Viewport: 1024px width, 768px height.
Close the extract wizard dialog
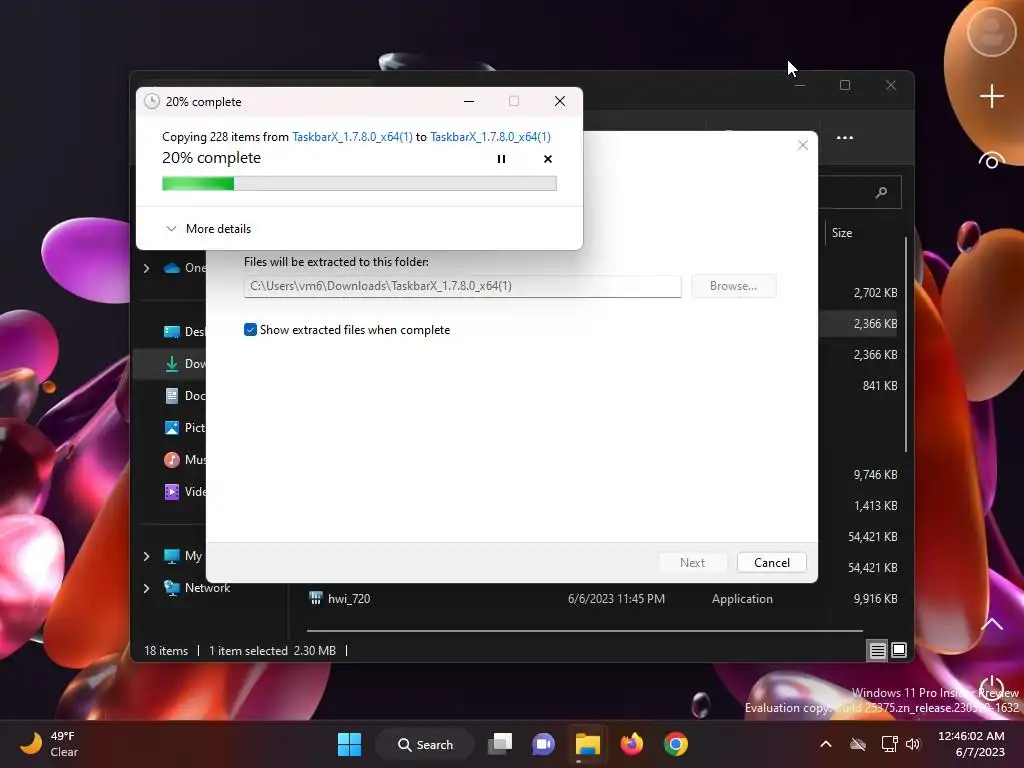(803, 145)
